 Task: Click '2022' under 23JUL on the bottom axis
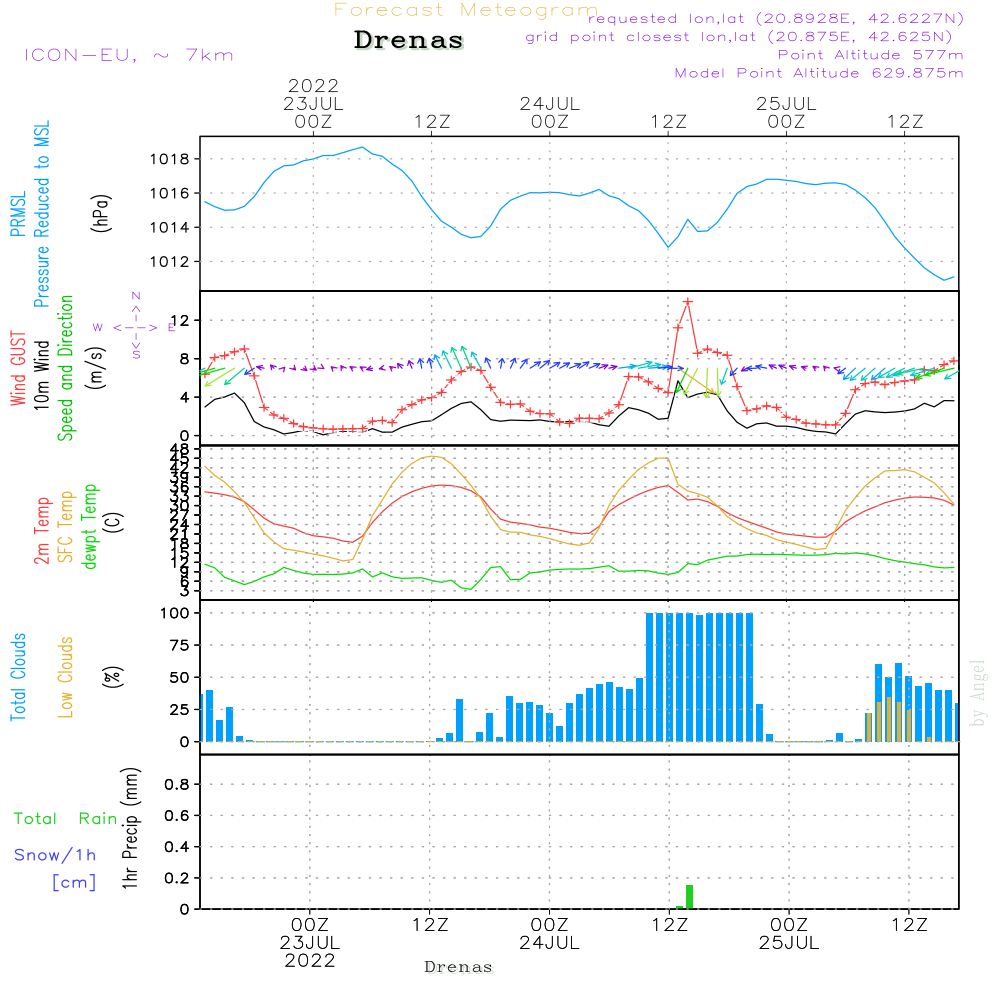click(310, 960)
